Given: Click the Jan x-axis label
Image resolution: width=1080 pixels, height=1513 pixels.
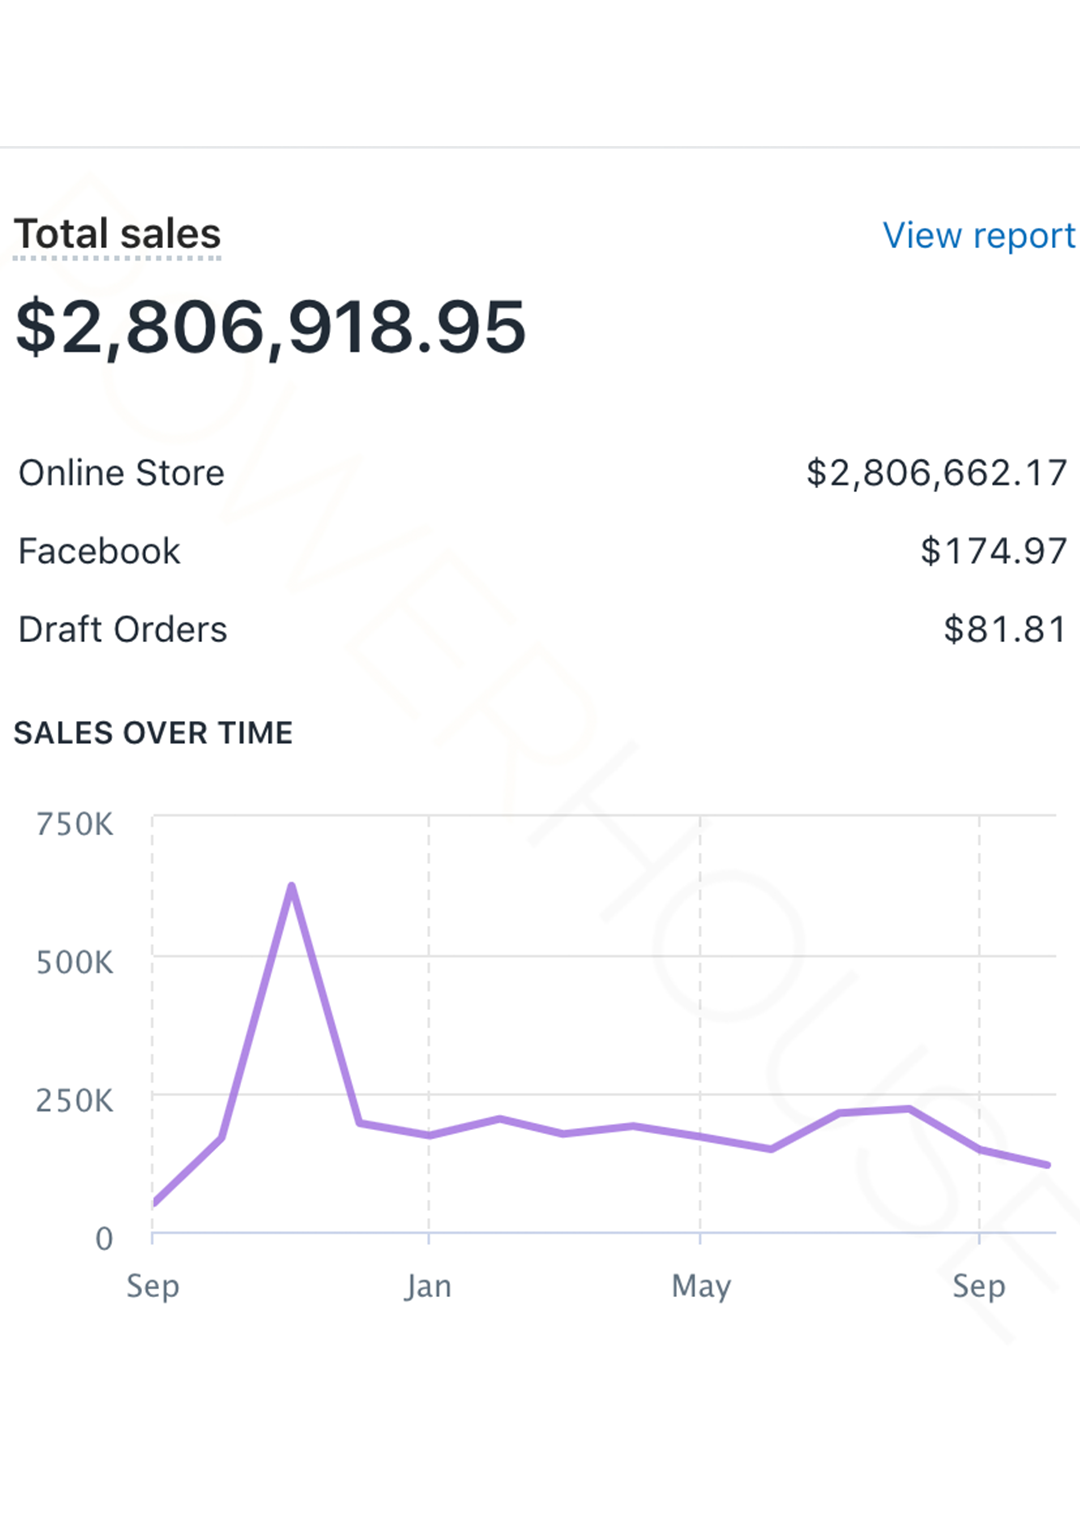Looking at the screenshot, I should pyautogui.click(x=428, y=1285).
